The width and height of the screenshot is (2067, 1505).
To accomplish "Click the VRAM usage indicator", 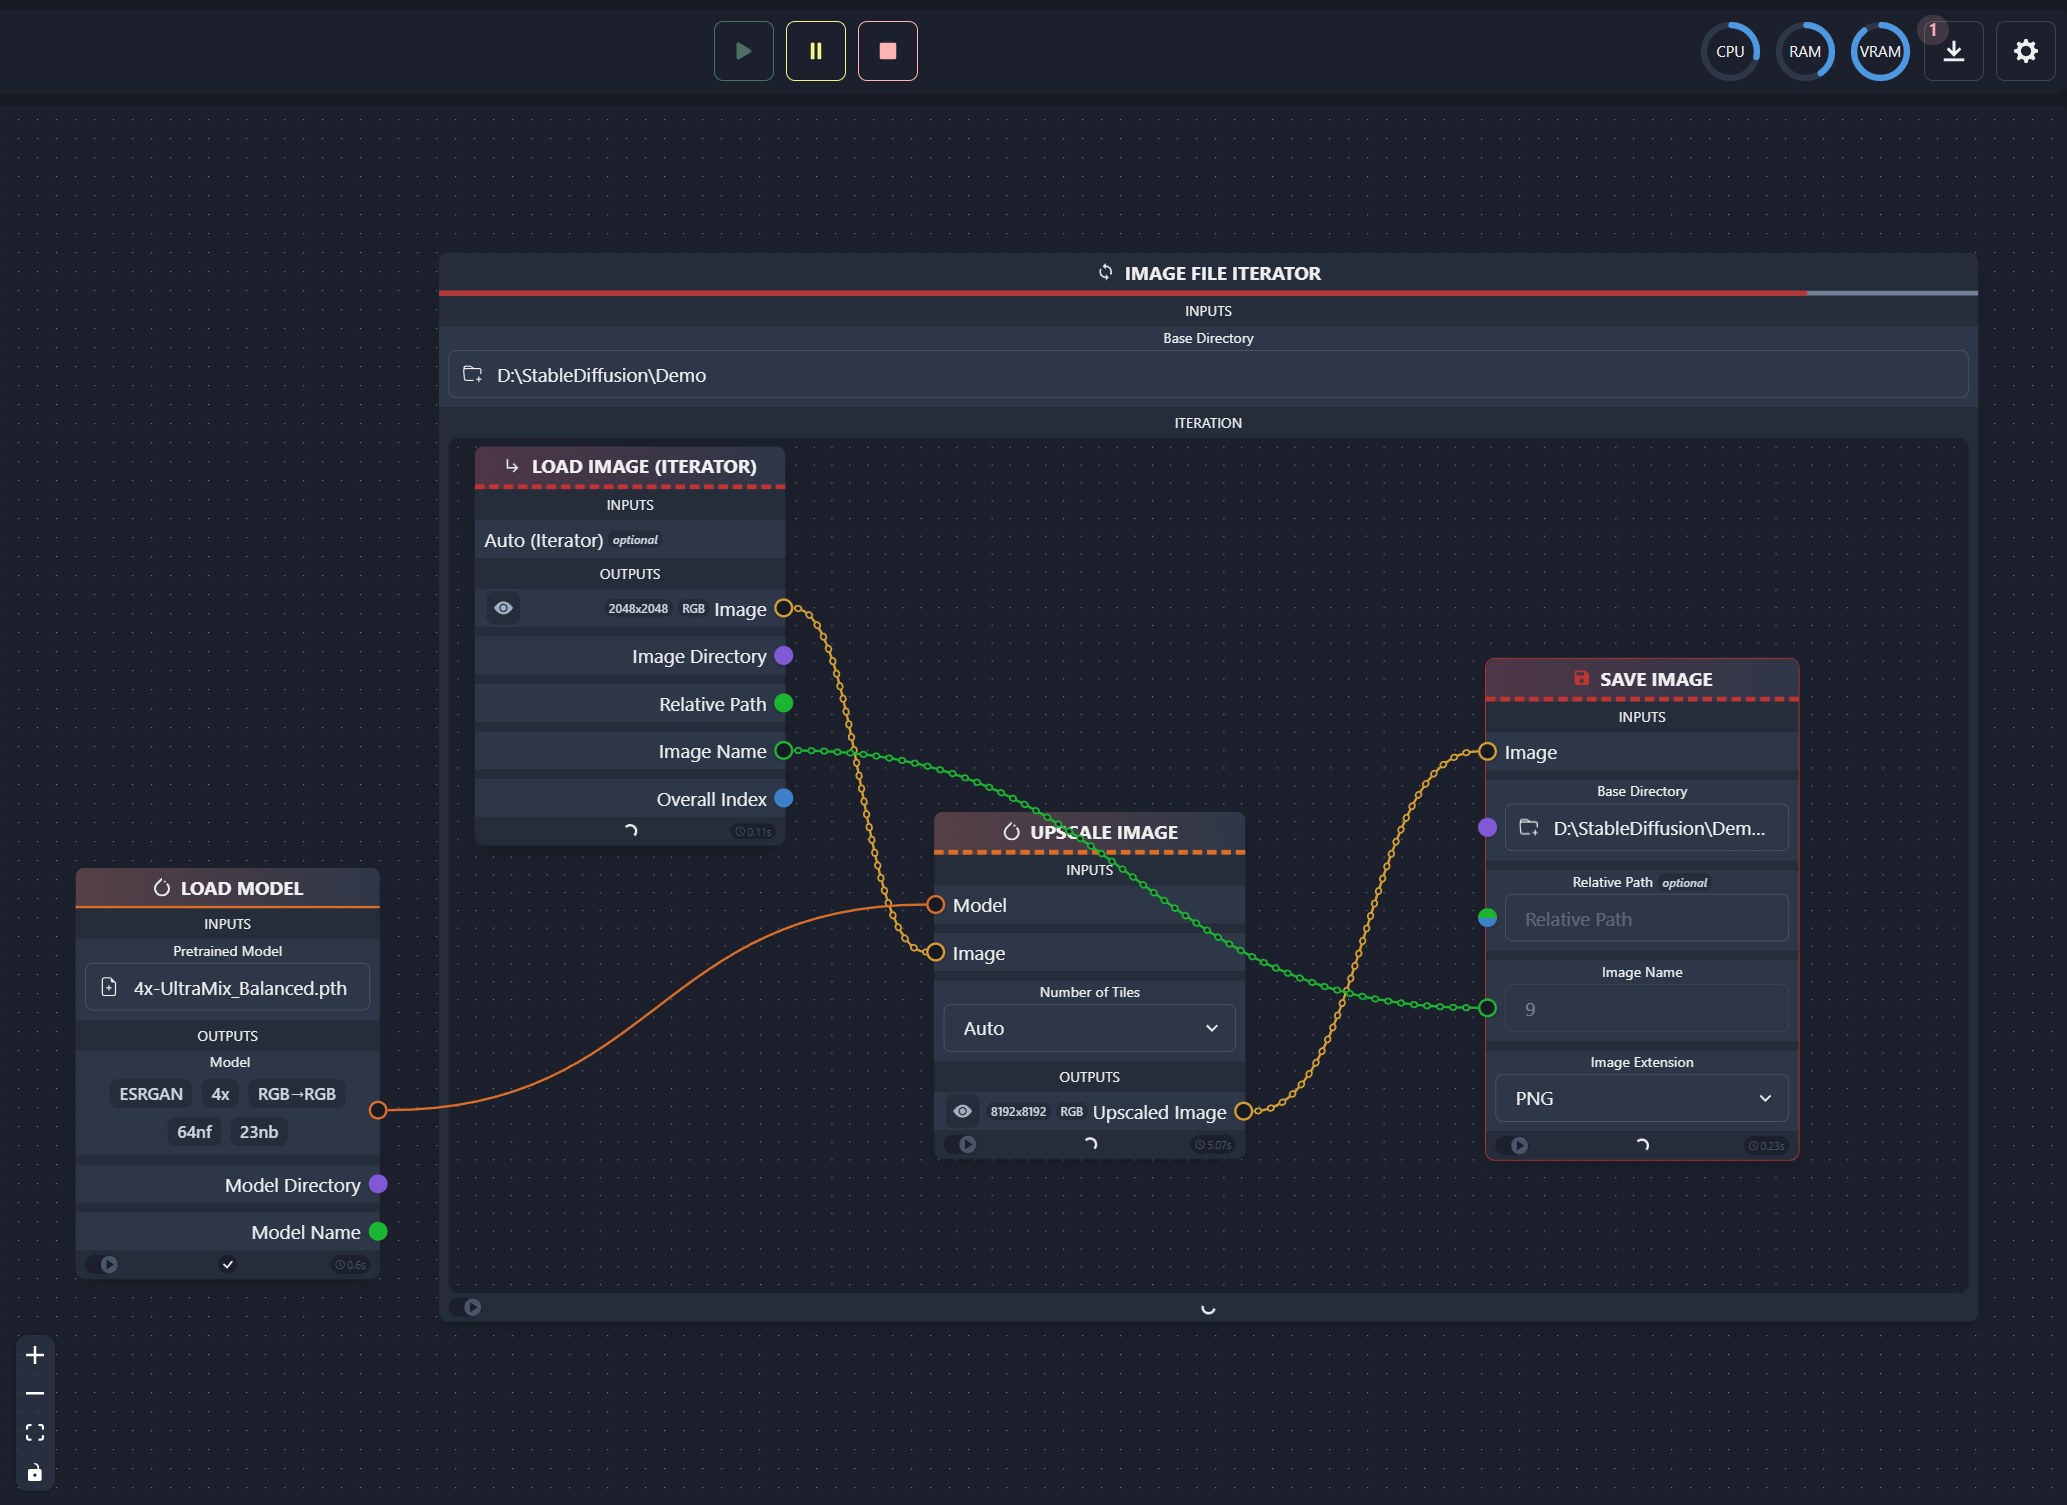I will pos(1879,51).
